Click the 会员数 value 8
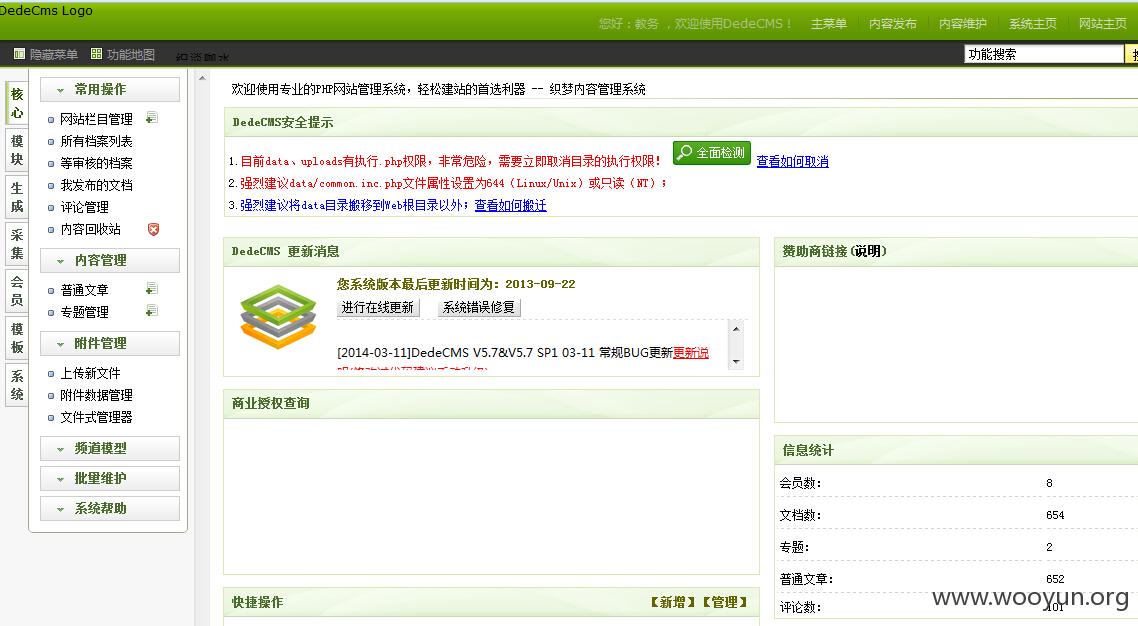The width and height of the screenshot is (1138, 626). (x=1049, y=483)
